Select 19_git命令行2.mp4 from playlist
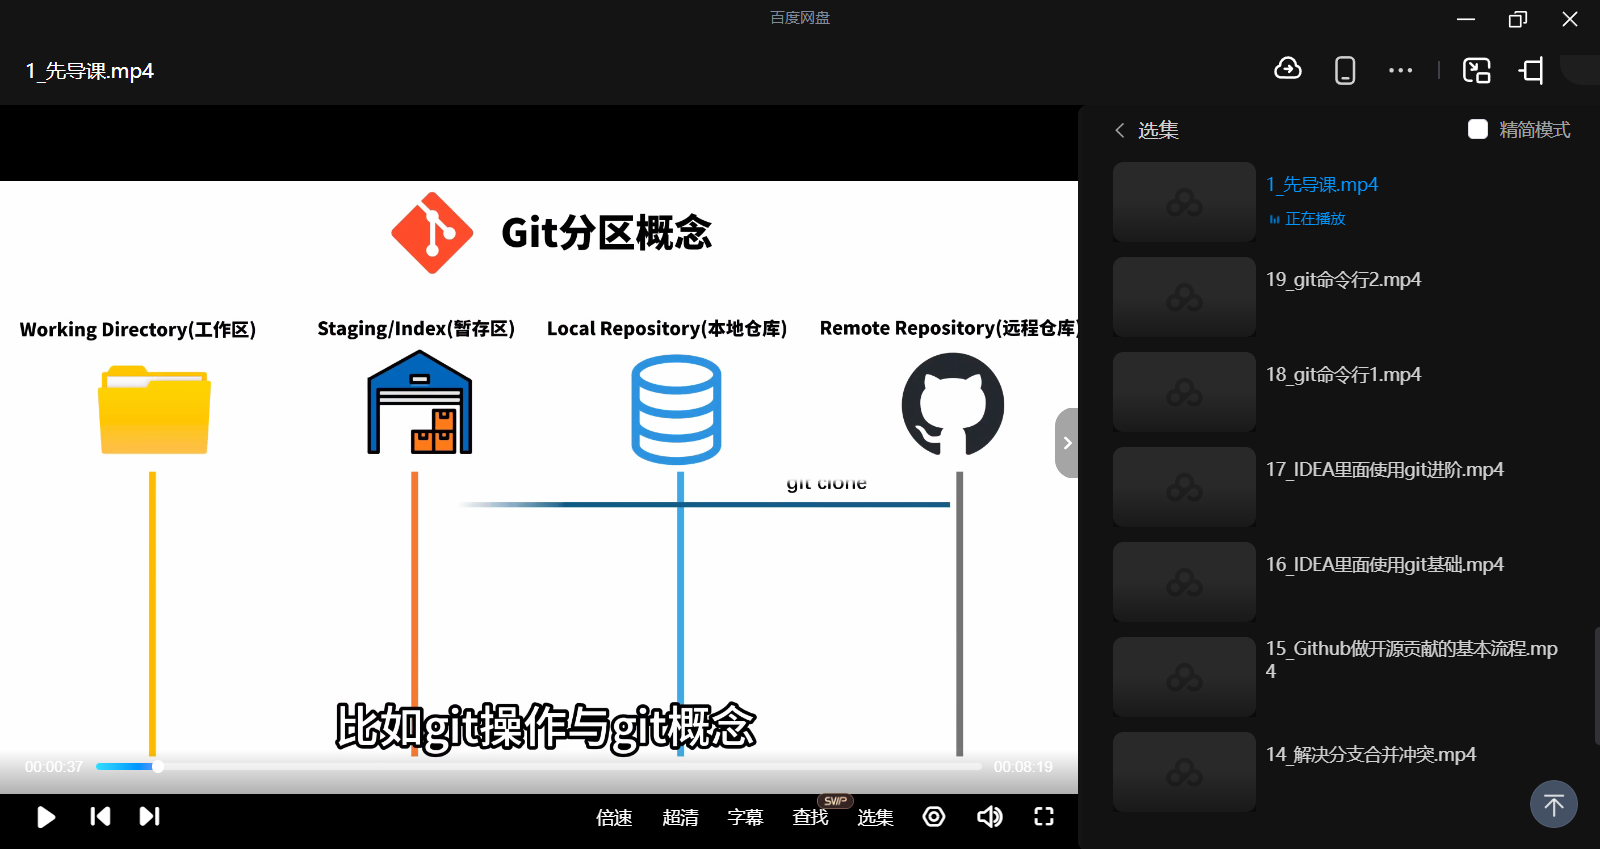Screen dimensions: 1600x849 click(1343, 280)
